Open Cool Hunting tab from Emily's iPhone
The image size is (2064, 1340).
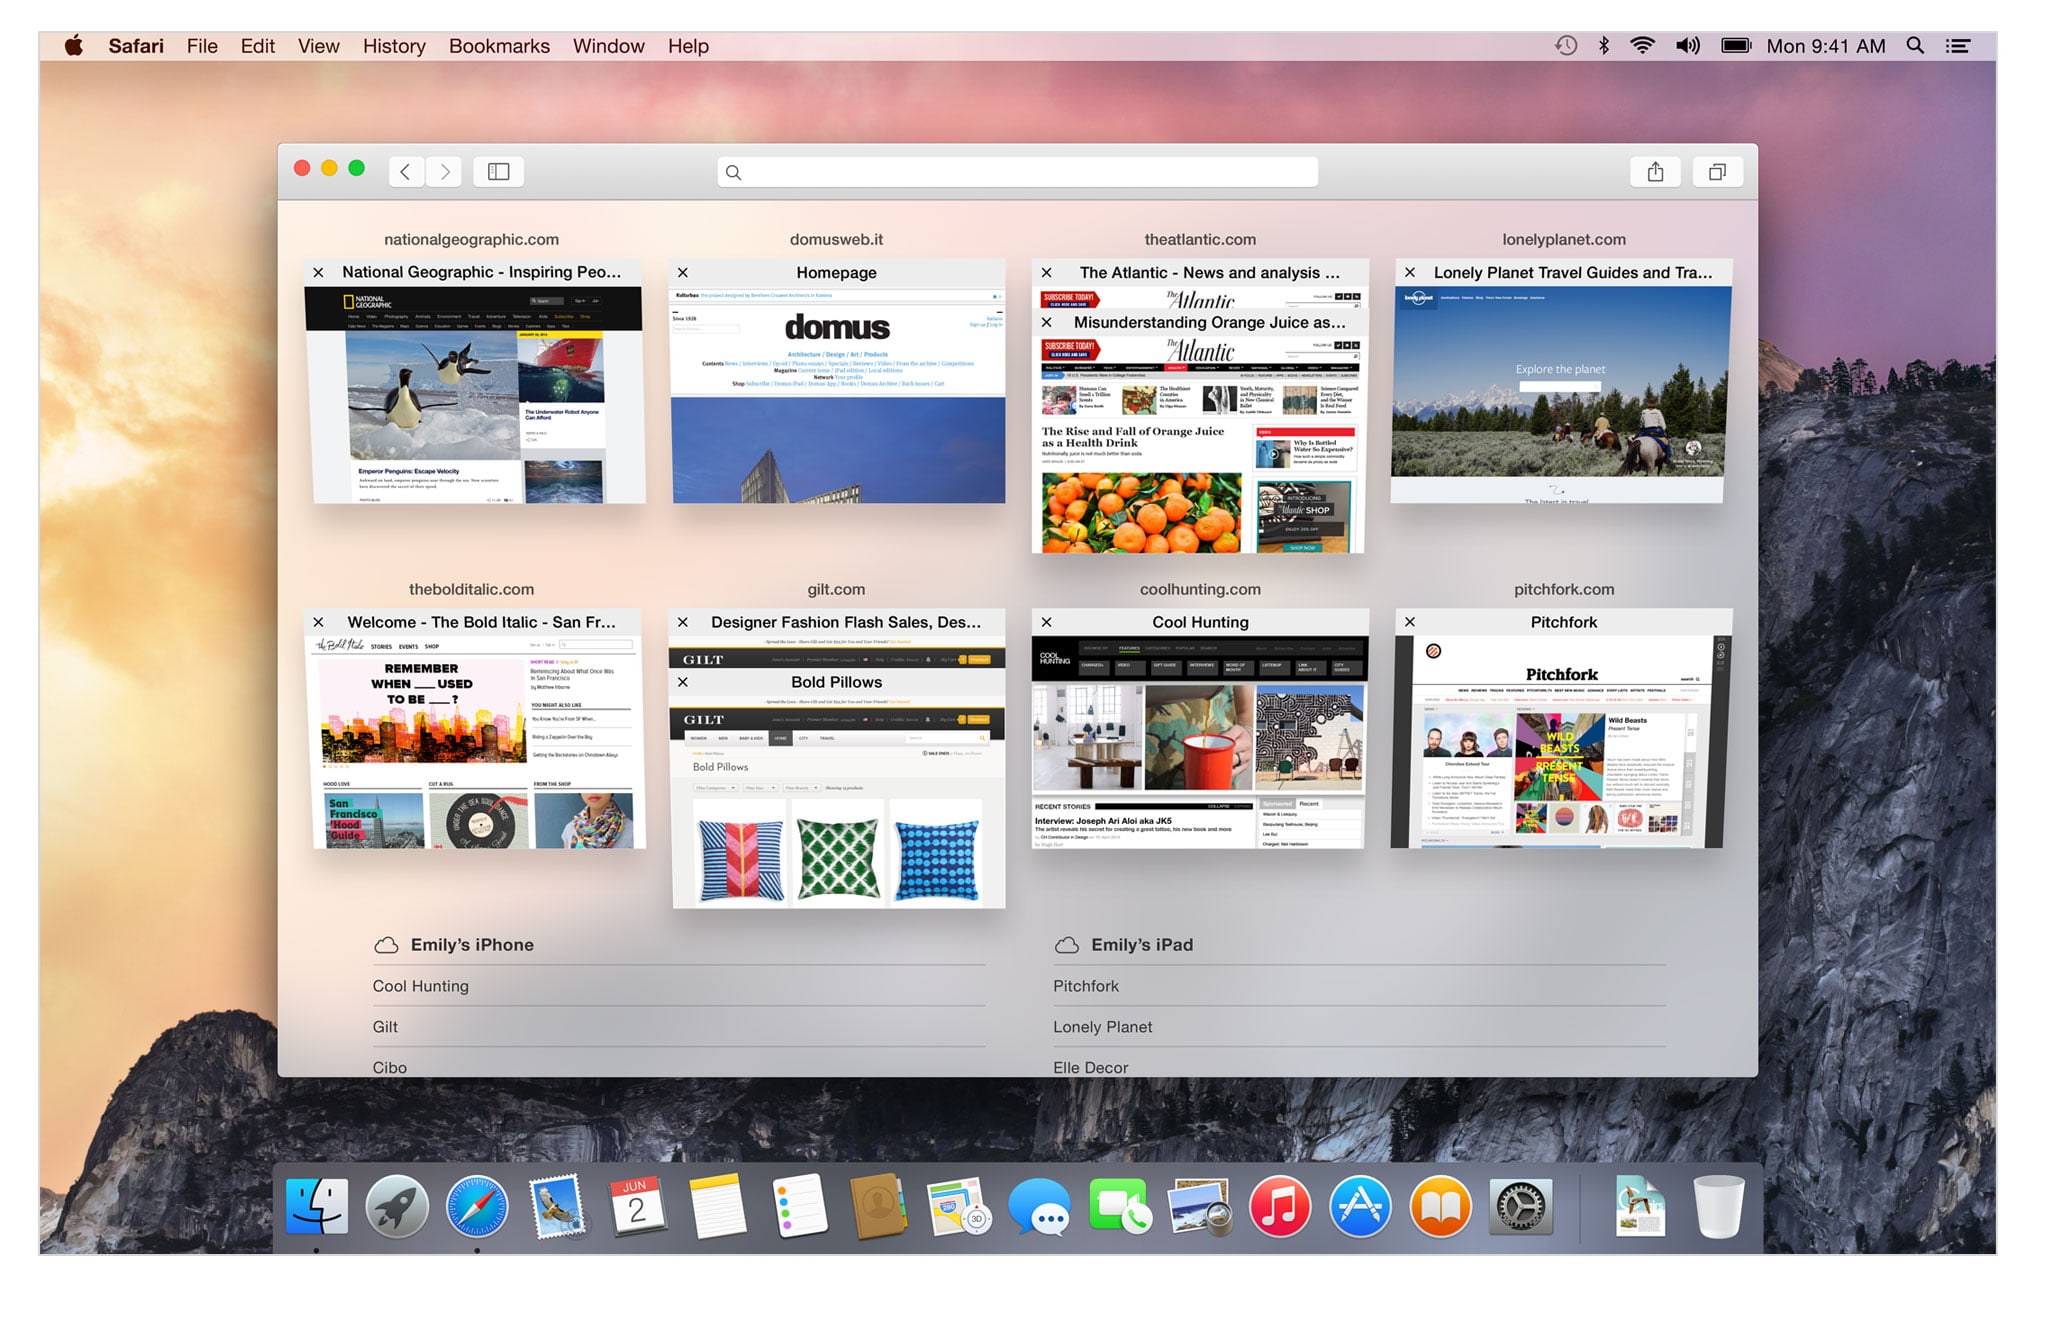(420, 984)
